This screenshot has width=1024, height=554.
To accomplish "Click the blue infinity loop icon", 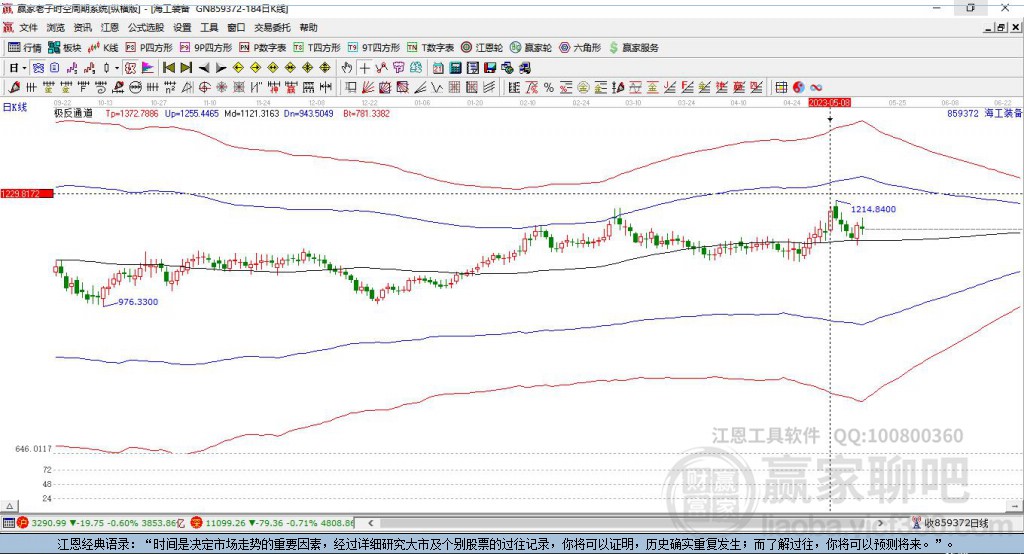I will (816, 88).
